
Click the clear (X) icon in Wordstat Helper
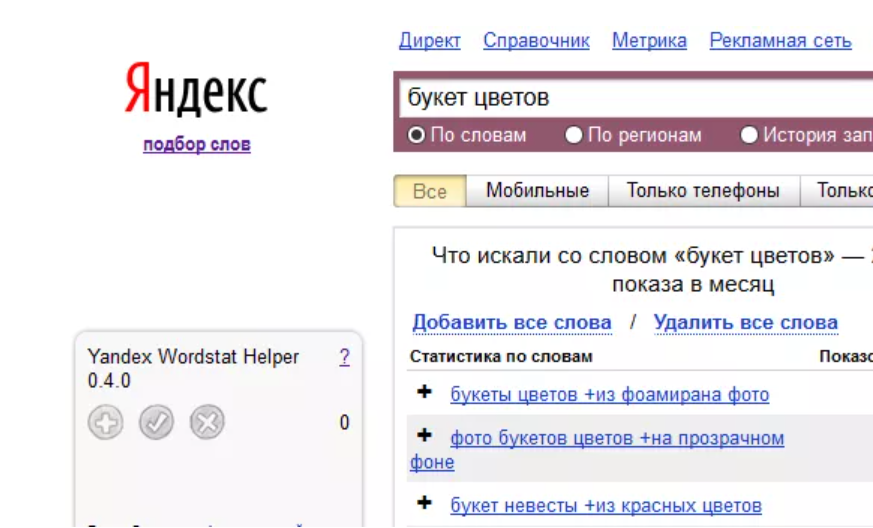[x=207, y=422]
